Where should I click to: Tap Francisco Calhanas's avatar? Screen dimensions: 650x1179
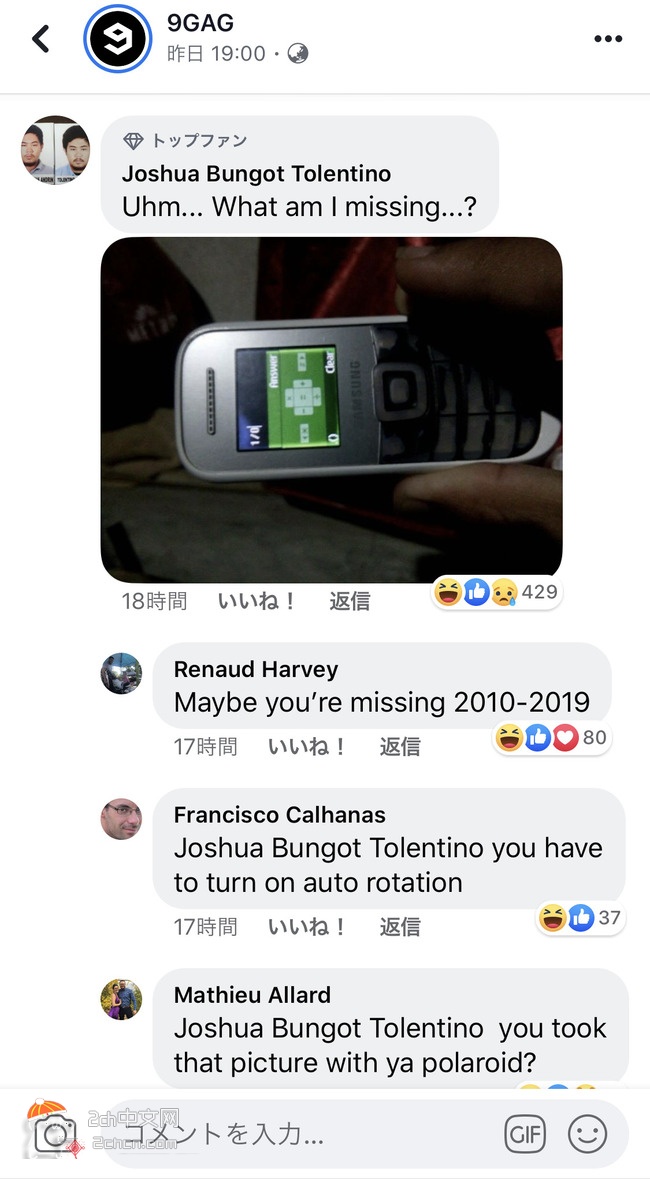click(x=121, y=819)
